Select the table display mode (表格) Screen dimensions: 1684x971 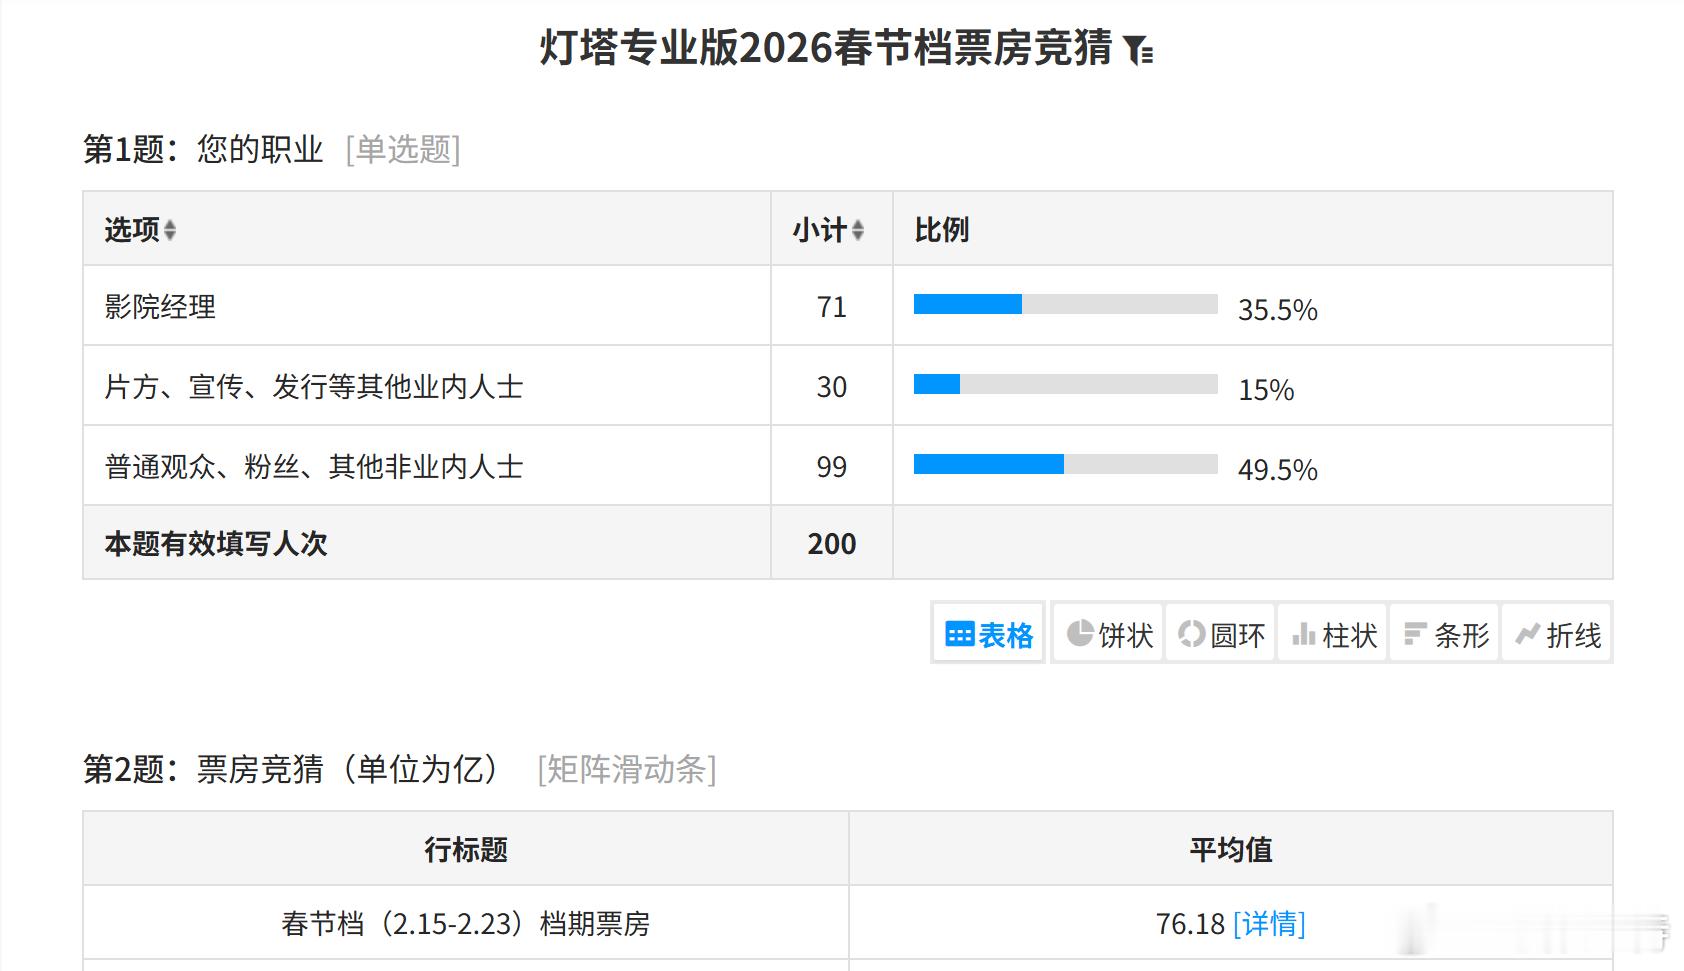click(987, 634)
